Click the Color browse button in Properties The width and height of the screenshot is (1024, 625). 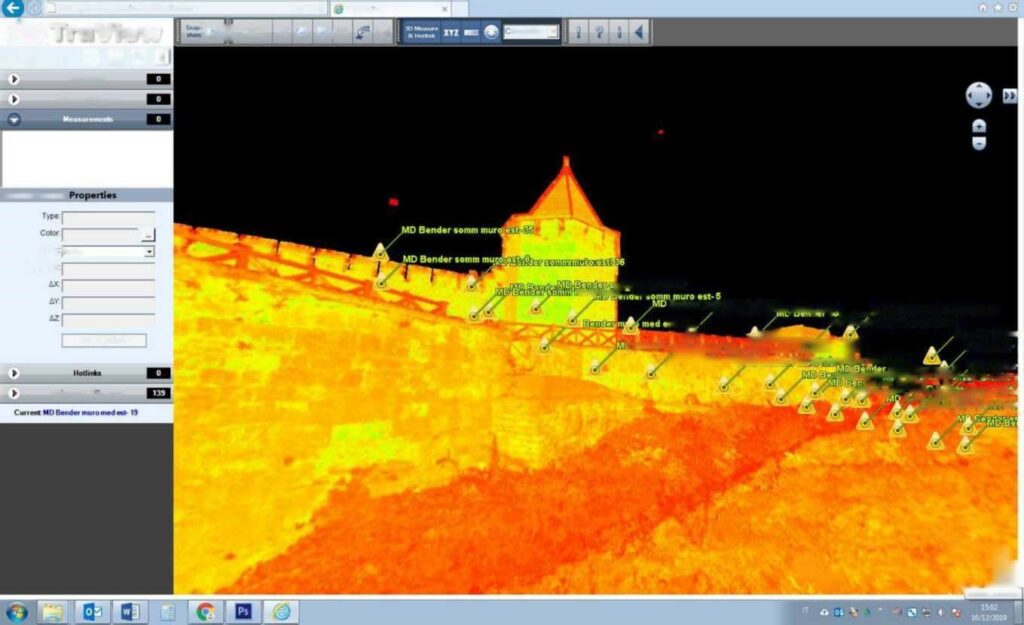(x=148, y=234)
